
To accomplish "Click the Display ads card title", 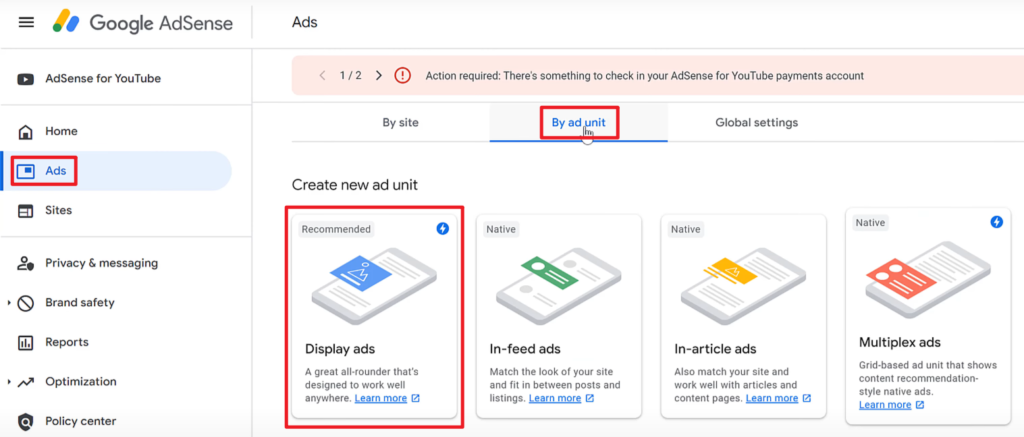I will click(340, 349).
